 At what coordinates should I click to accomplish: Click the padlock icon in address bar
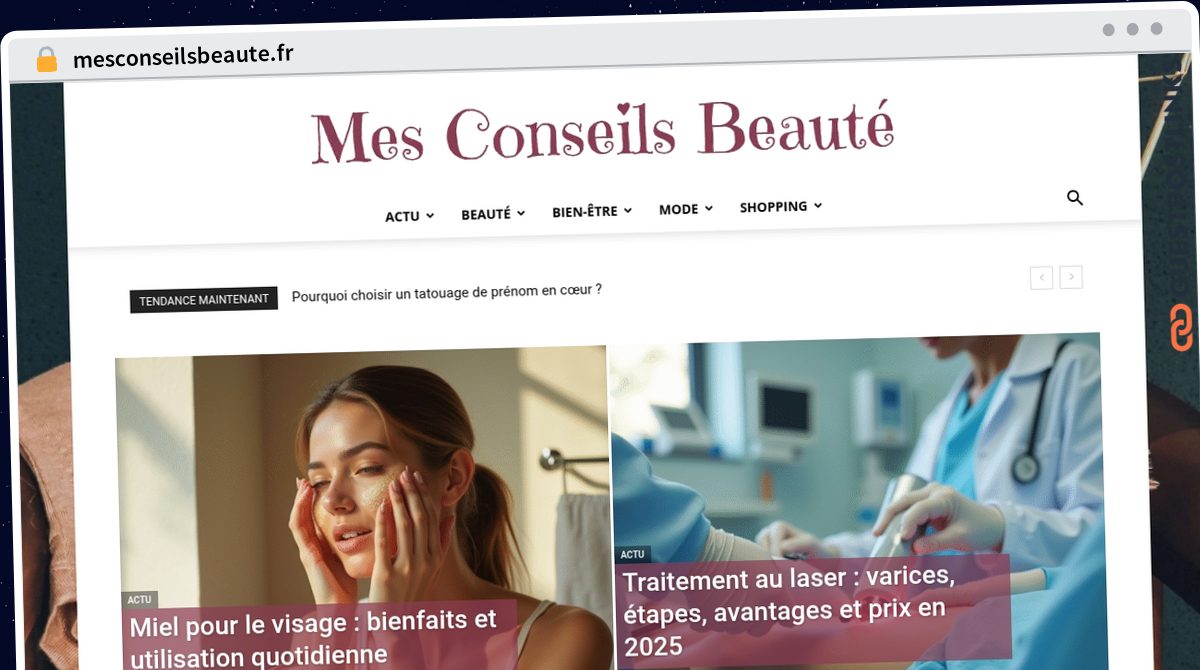click(x=46, y=59)
